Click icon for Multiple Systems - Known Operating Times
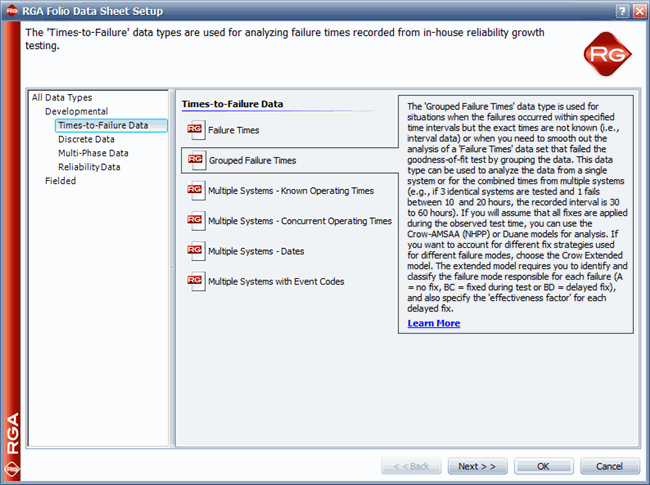The height and width of the screenshot is (485, 650). pyautogui.click(x=195, y=190)
